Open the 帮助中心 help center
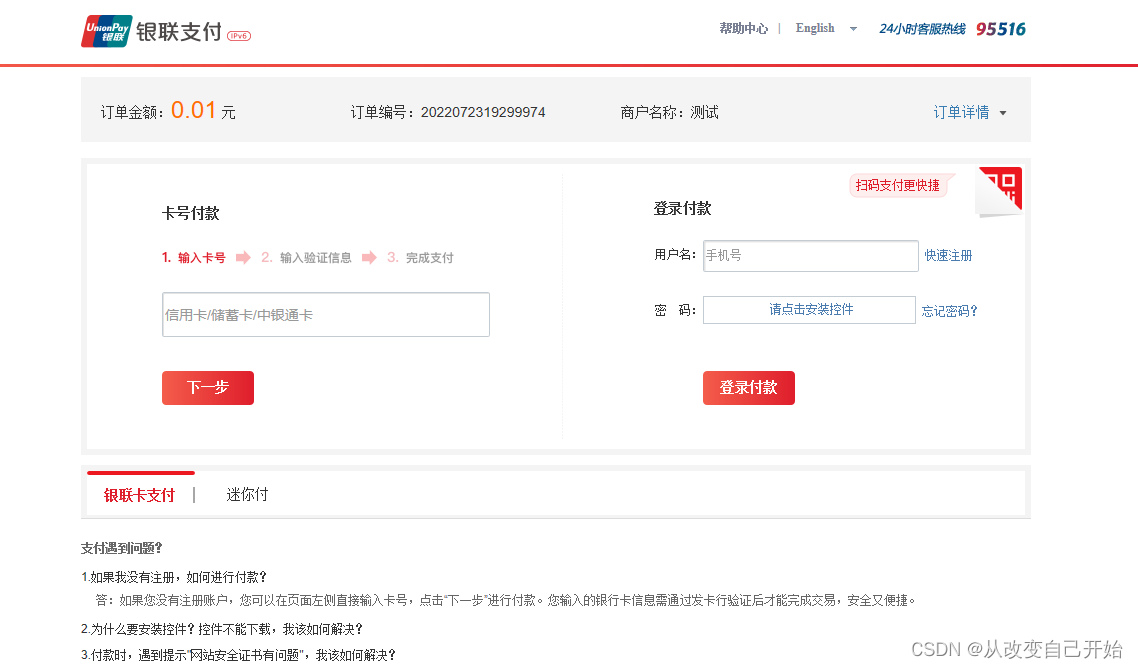Viewport: 1138px width, 669px height. click(744, 28)
